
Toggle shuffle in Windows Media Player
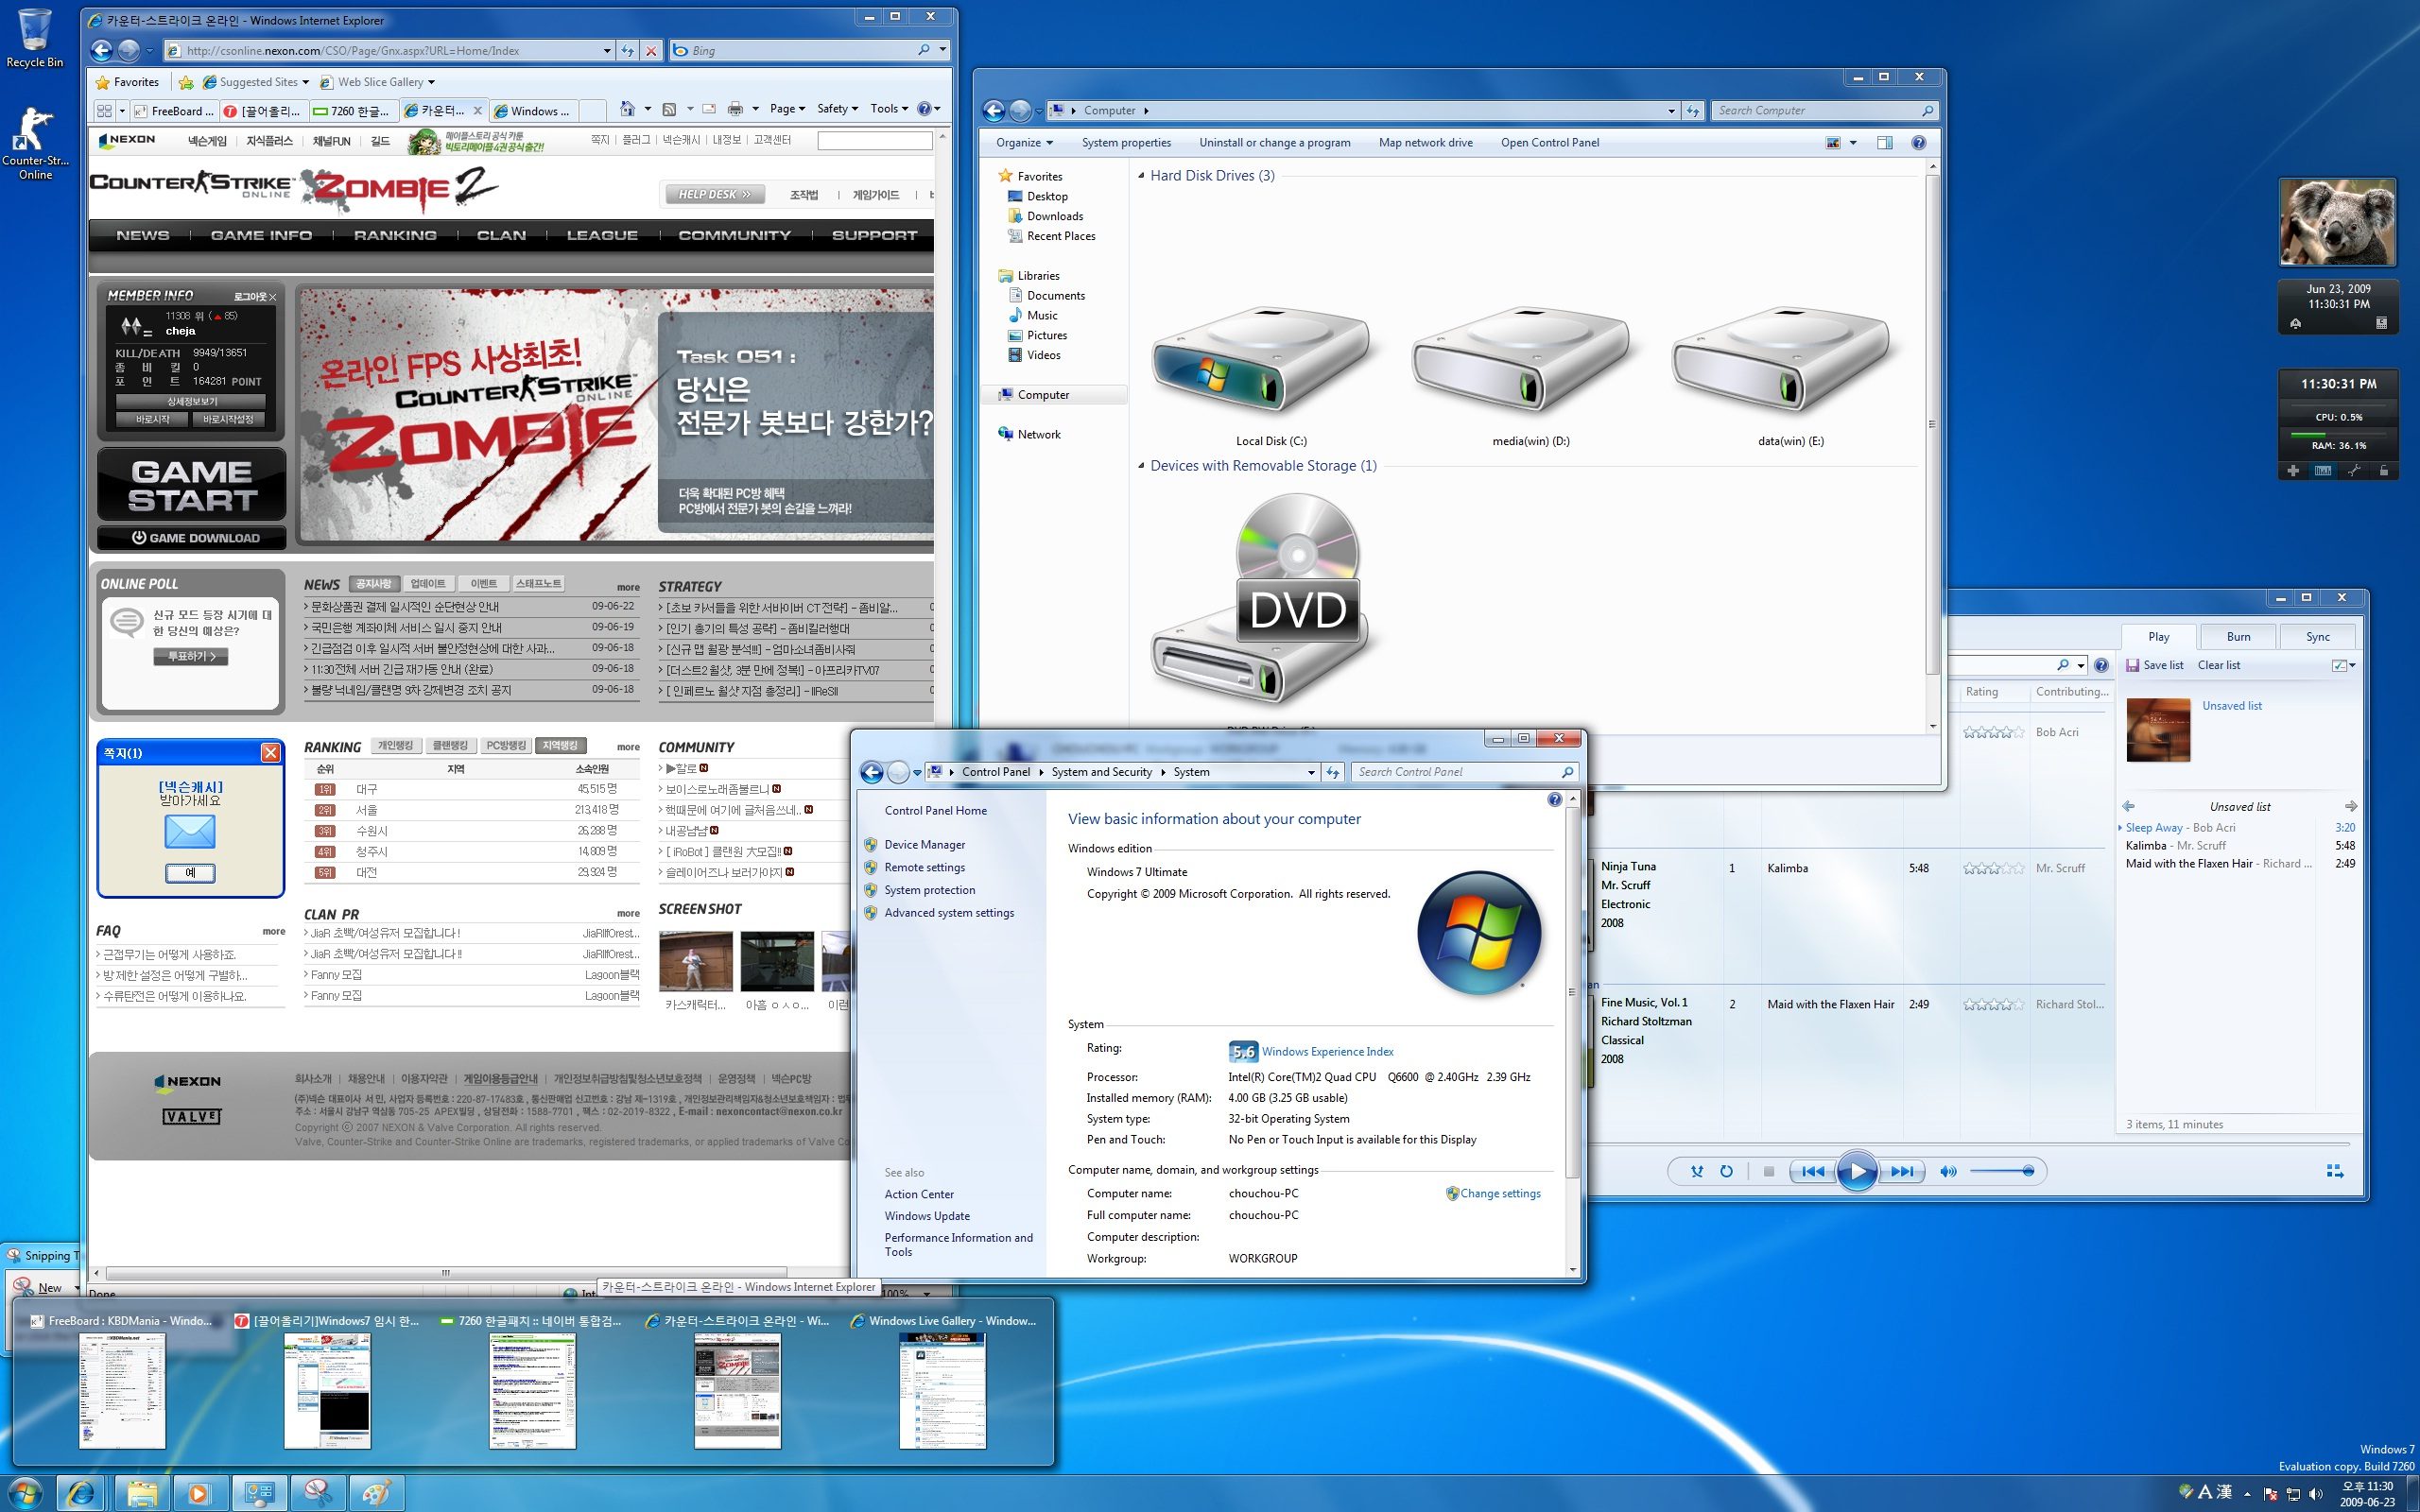[x=1696, y=1171]
